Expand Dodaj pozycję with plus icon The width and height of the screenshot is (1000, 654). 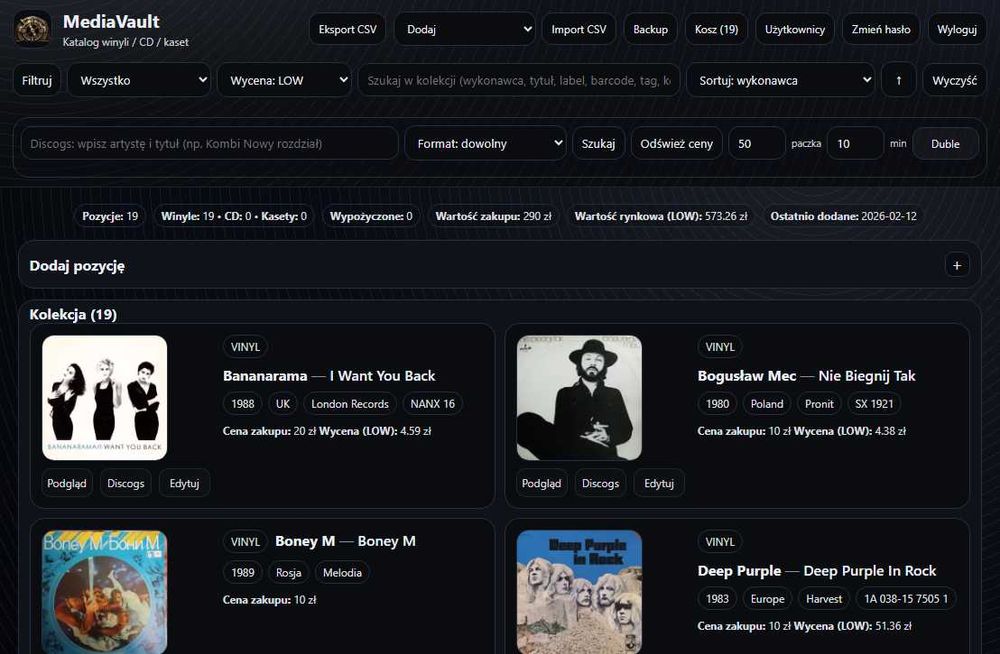pos(957,265)
